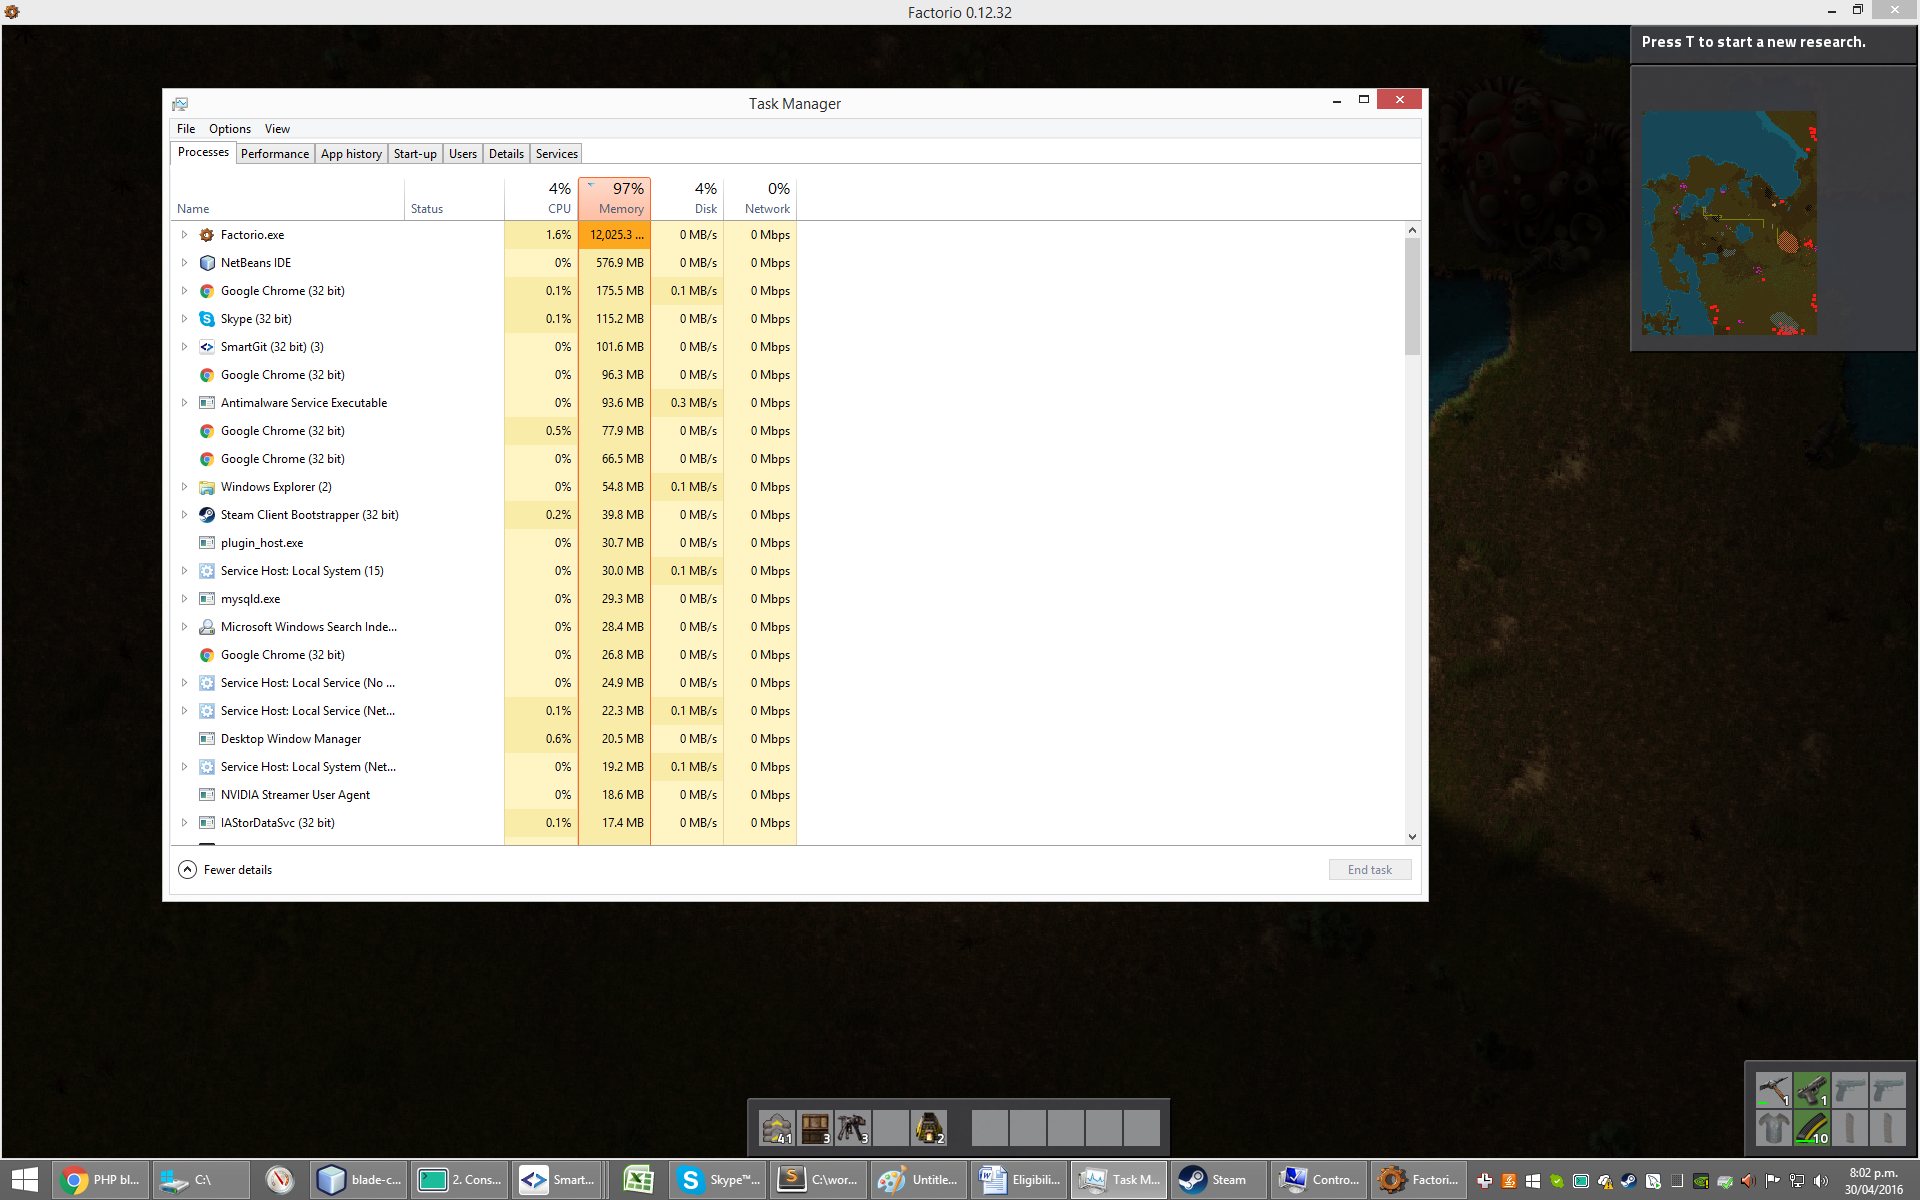The height and width of the screenshot is (1200, 1920).
Task: Switch to the Services tab
Action: tap(557, 154)
